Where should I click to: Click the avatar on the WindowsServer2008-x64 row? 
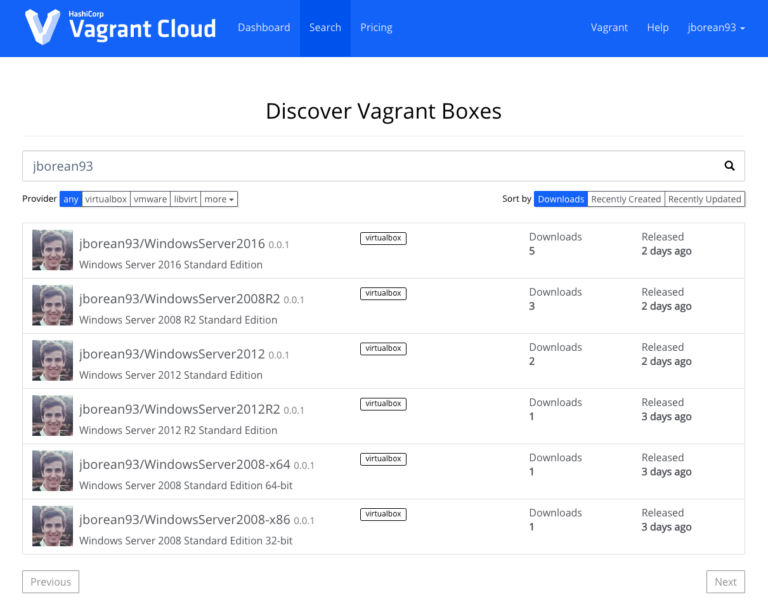click(x=52, y=471)
